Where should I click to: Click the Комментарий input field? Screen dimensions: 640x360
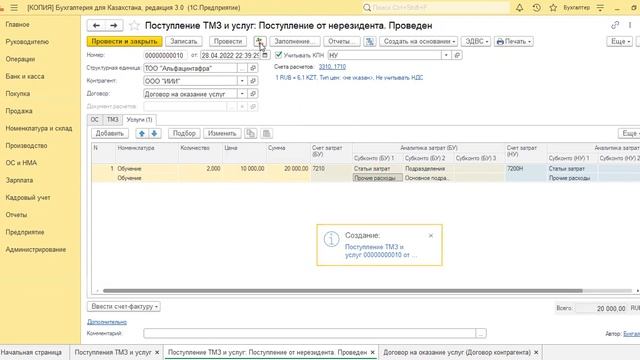[309, 333]
